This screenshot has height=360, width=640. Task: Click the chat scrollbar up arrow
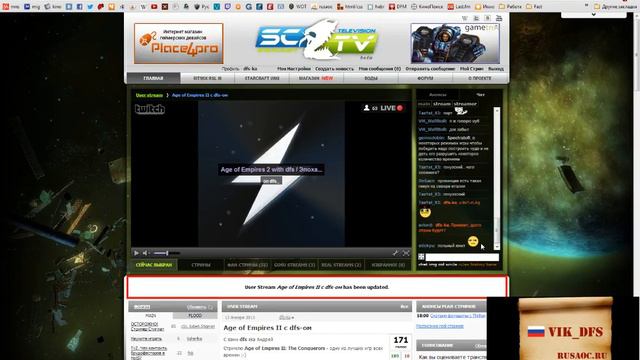tap(497, 110)
